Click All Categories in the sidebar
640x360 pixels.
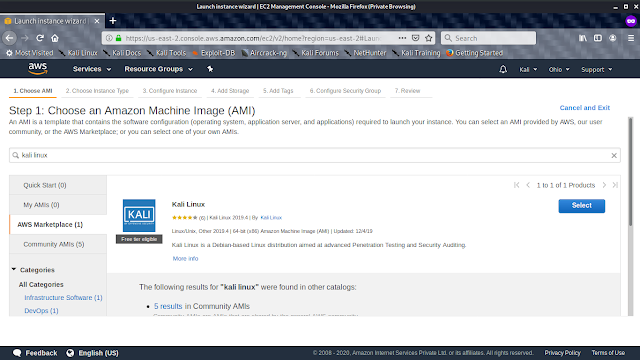41,284
